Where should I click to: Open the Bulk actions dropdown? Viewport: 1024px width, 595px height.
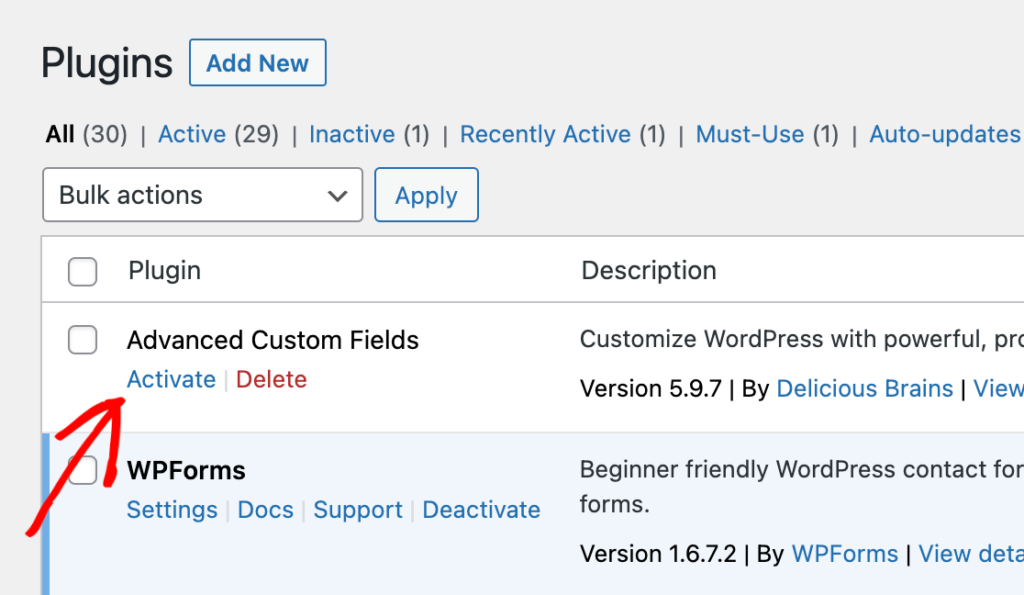click(x=202, y=194)
